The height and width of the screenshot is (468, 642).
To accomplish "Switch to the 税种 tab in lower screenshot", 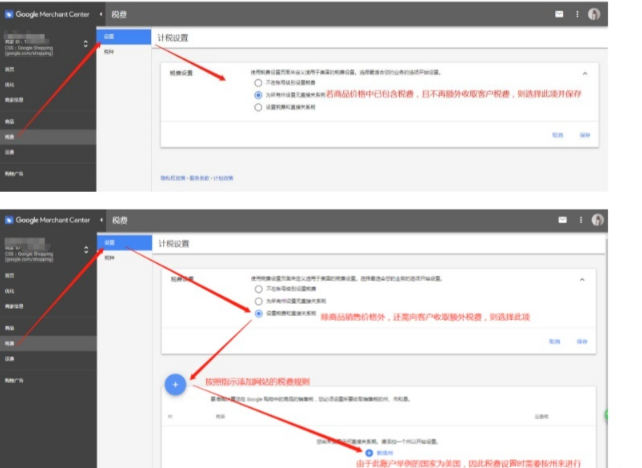I will tap(109, 258).
